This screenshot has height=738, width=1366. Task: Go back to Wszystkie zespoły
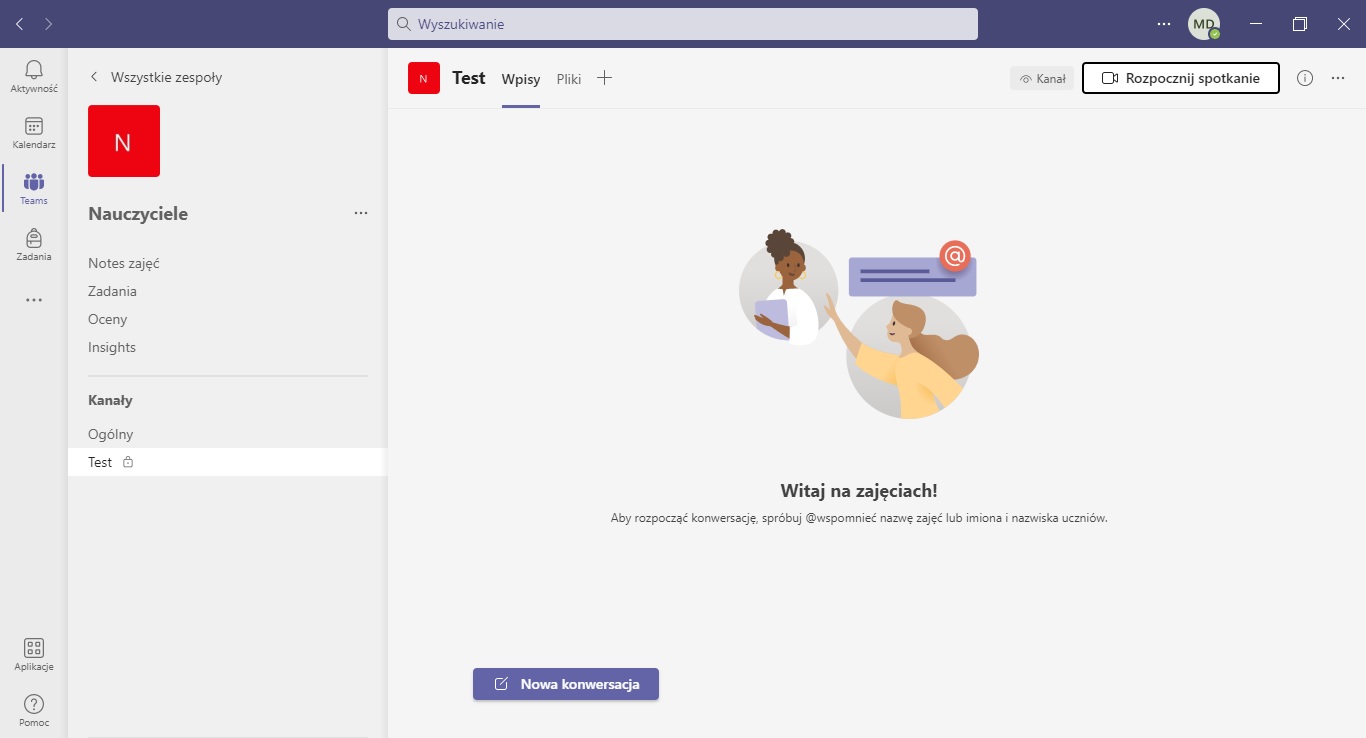pyautogui.click(x=156, y=77)
